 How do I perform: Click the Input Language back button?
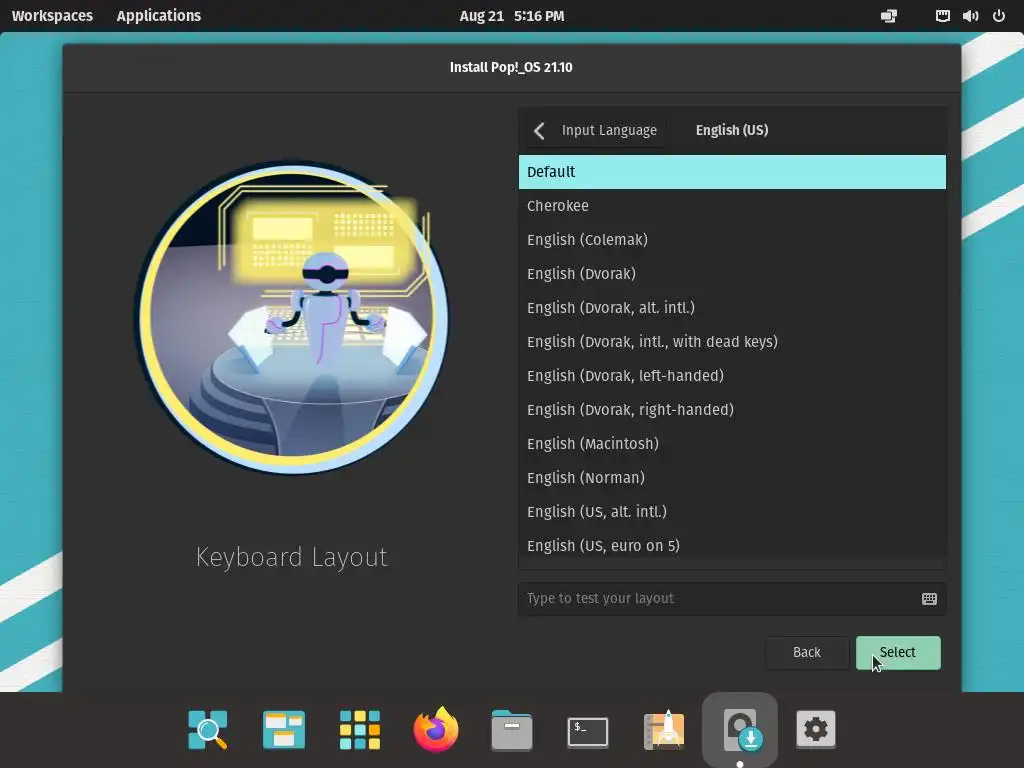[x=596, y=131]
